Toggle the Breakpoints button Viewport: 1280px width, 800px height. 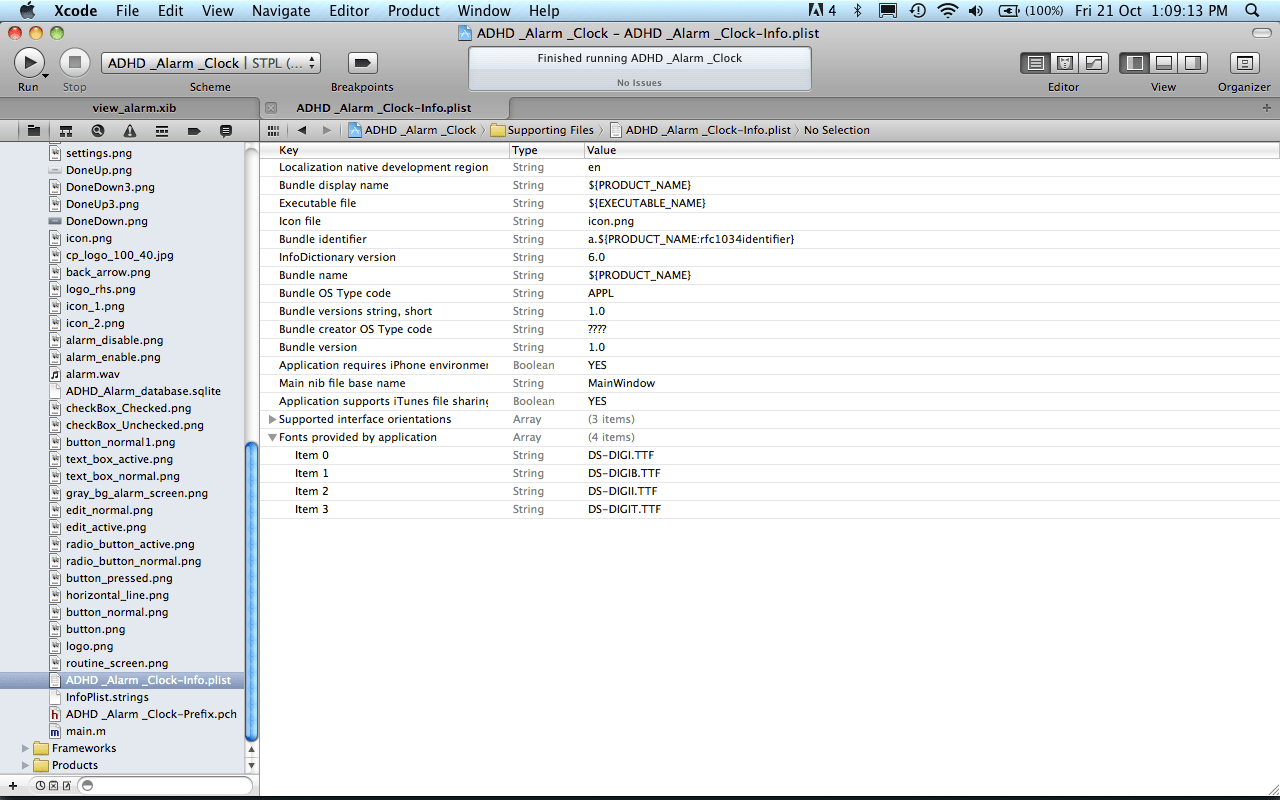[x=362, y=63]
